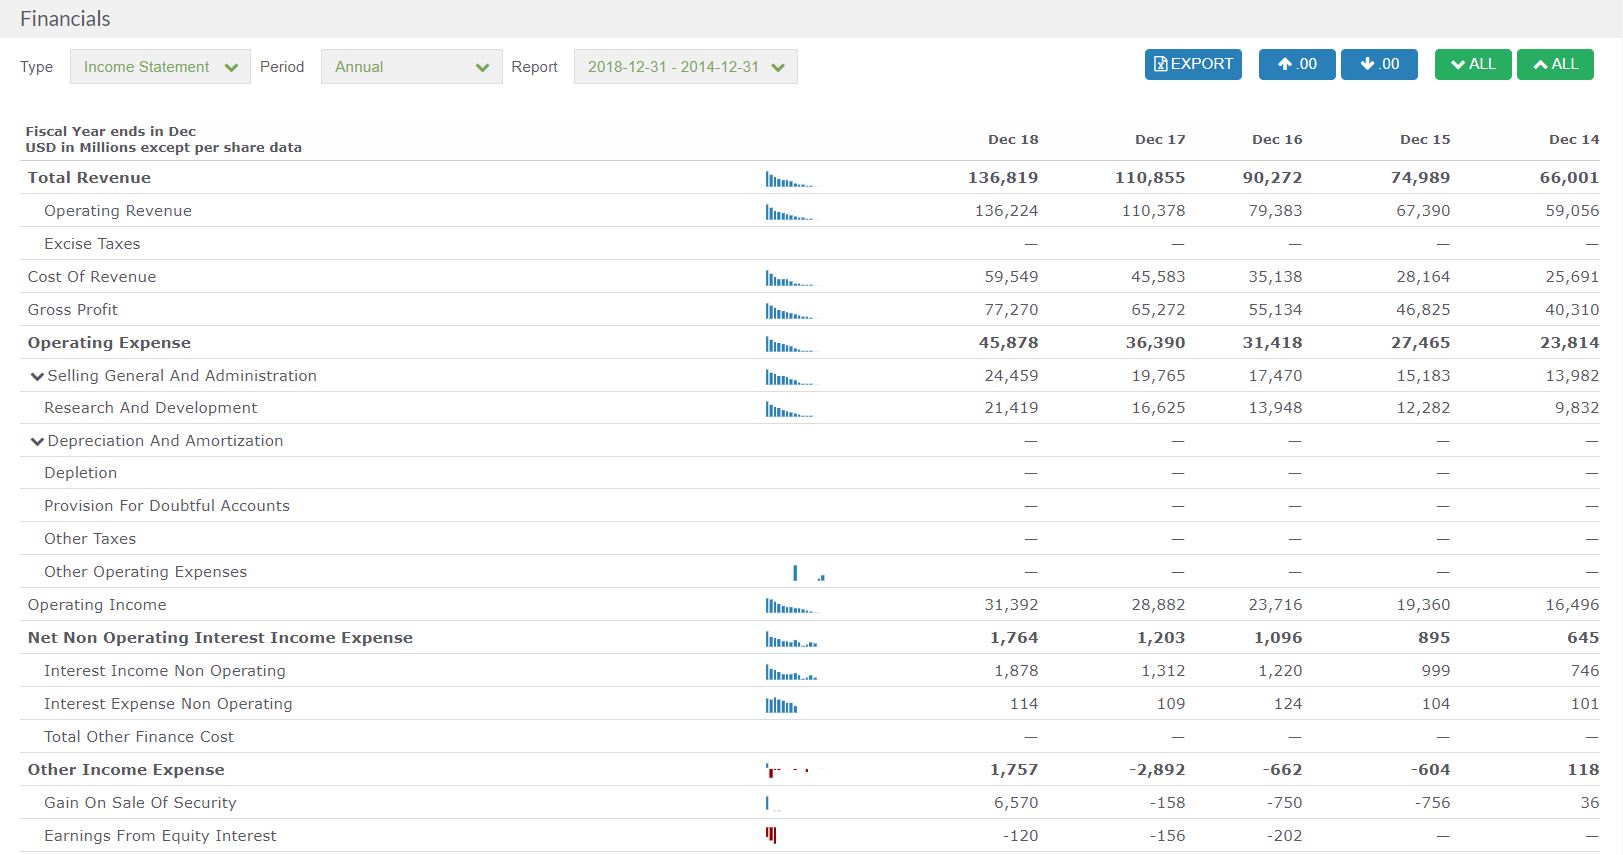The image size is (1623, 855).
Task: Open the Selling General And Administration sparkline
Action: 791,377
